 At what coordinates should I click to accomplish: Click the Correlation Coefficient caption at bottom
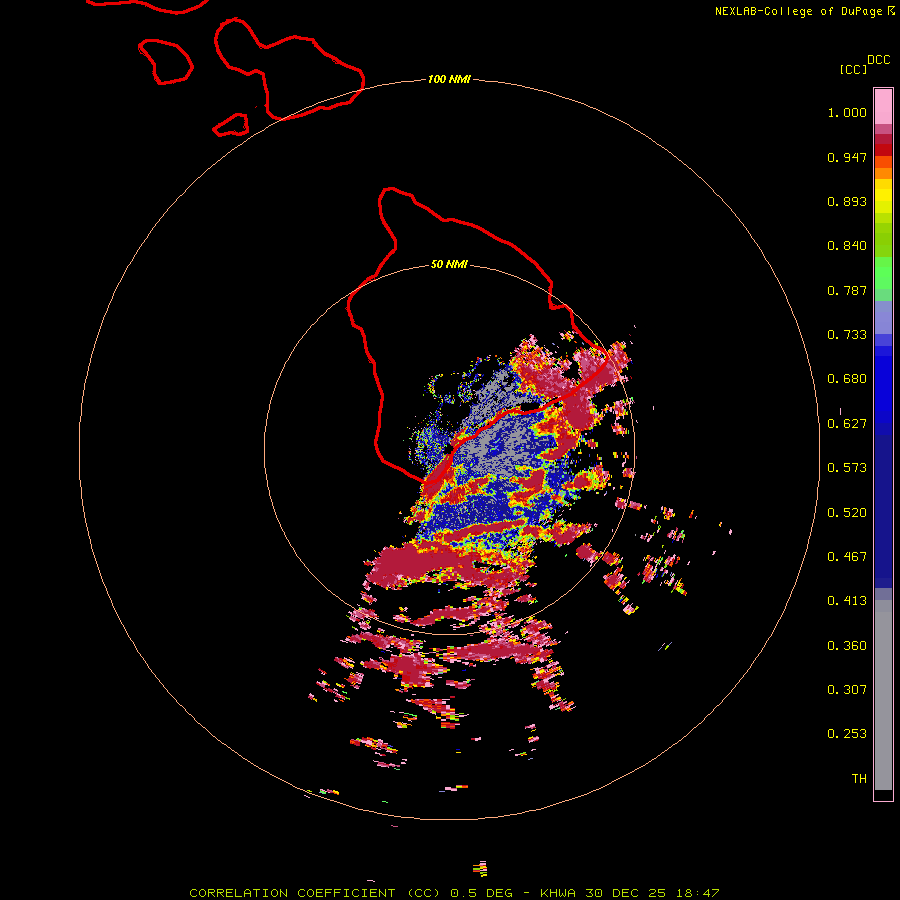(454, 893)
